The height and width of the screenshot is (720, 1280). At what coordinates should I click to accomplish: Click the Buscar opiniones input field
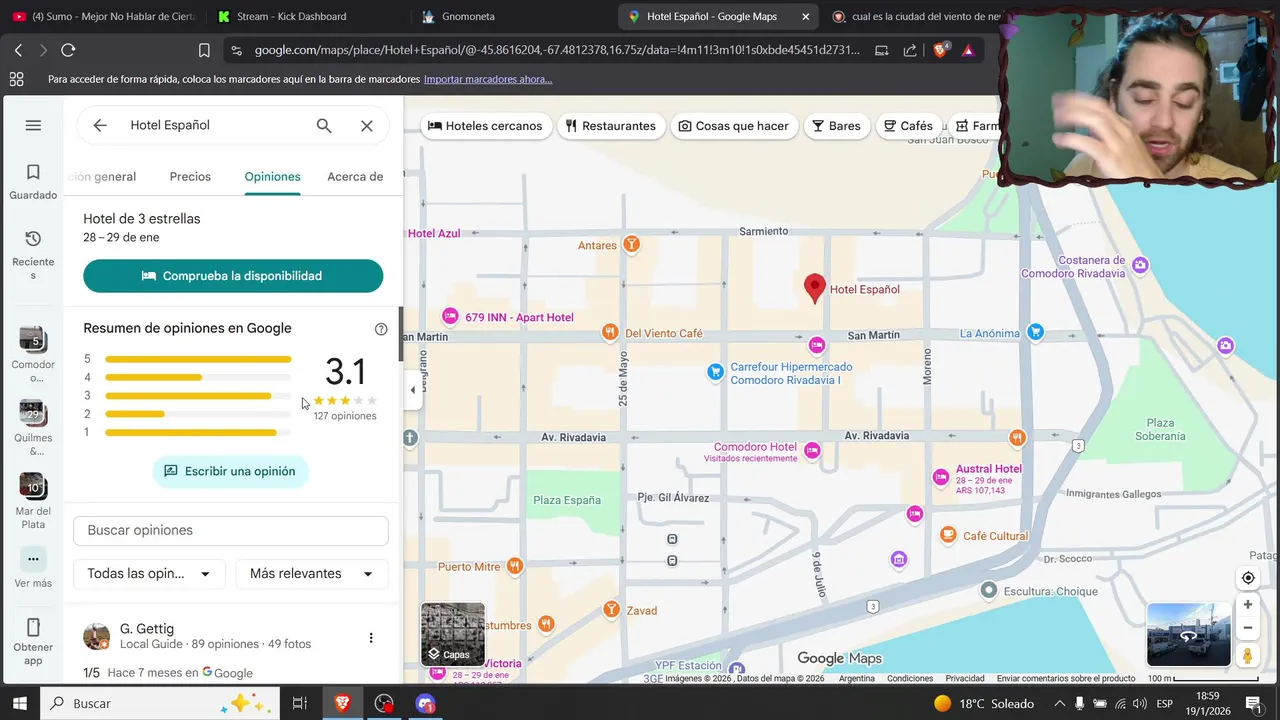coord(231,530)
